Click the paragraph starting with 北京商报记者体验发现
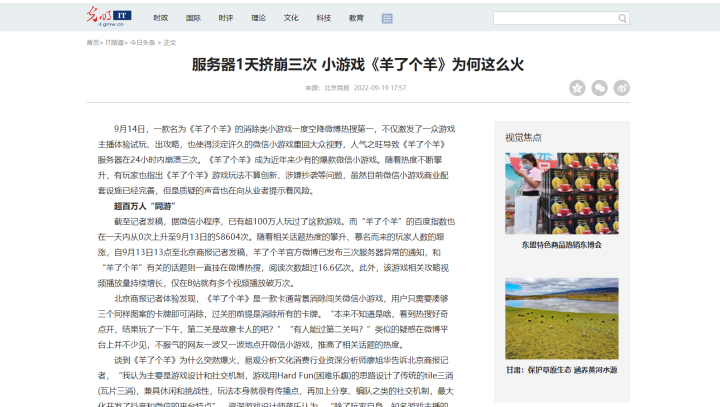 point(273,322)
